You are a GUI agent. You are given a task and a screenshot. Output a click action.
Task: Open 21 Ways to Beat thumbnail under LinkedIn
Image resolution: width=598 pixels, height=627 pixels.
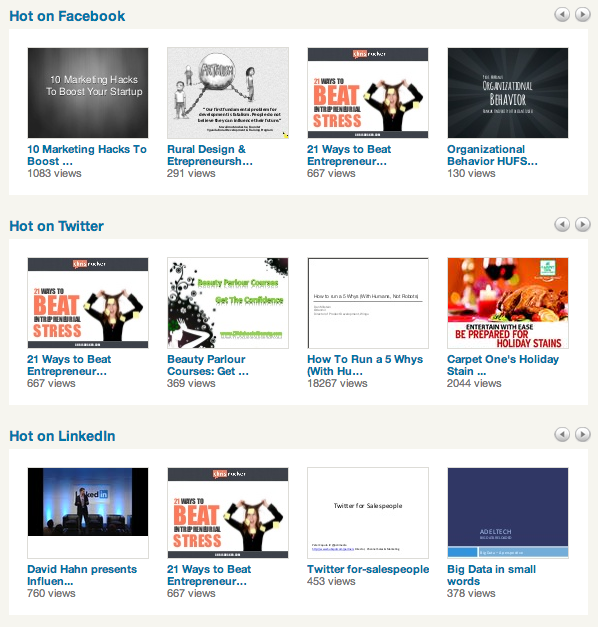click(228, 513)
